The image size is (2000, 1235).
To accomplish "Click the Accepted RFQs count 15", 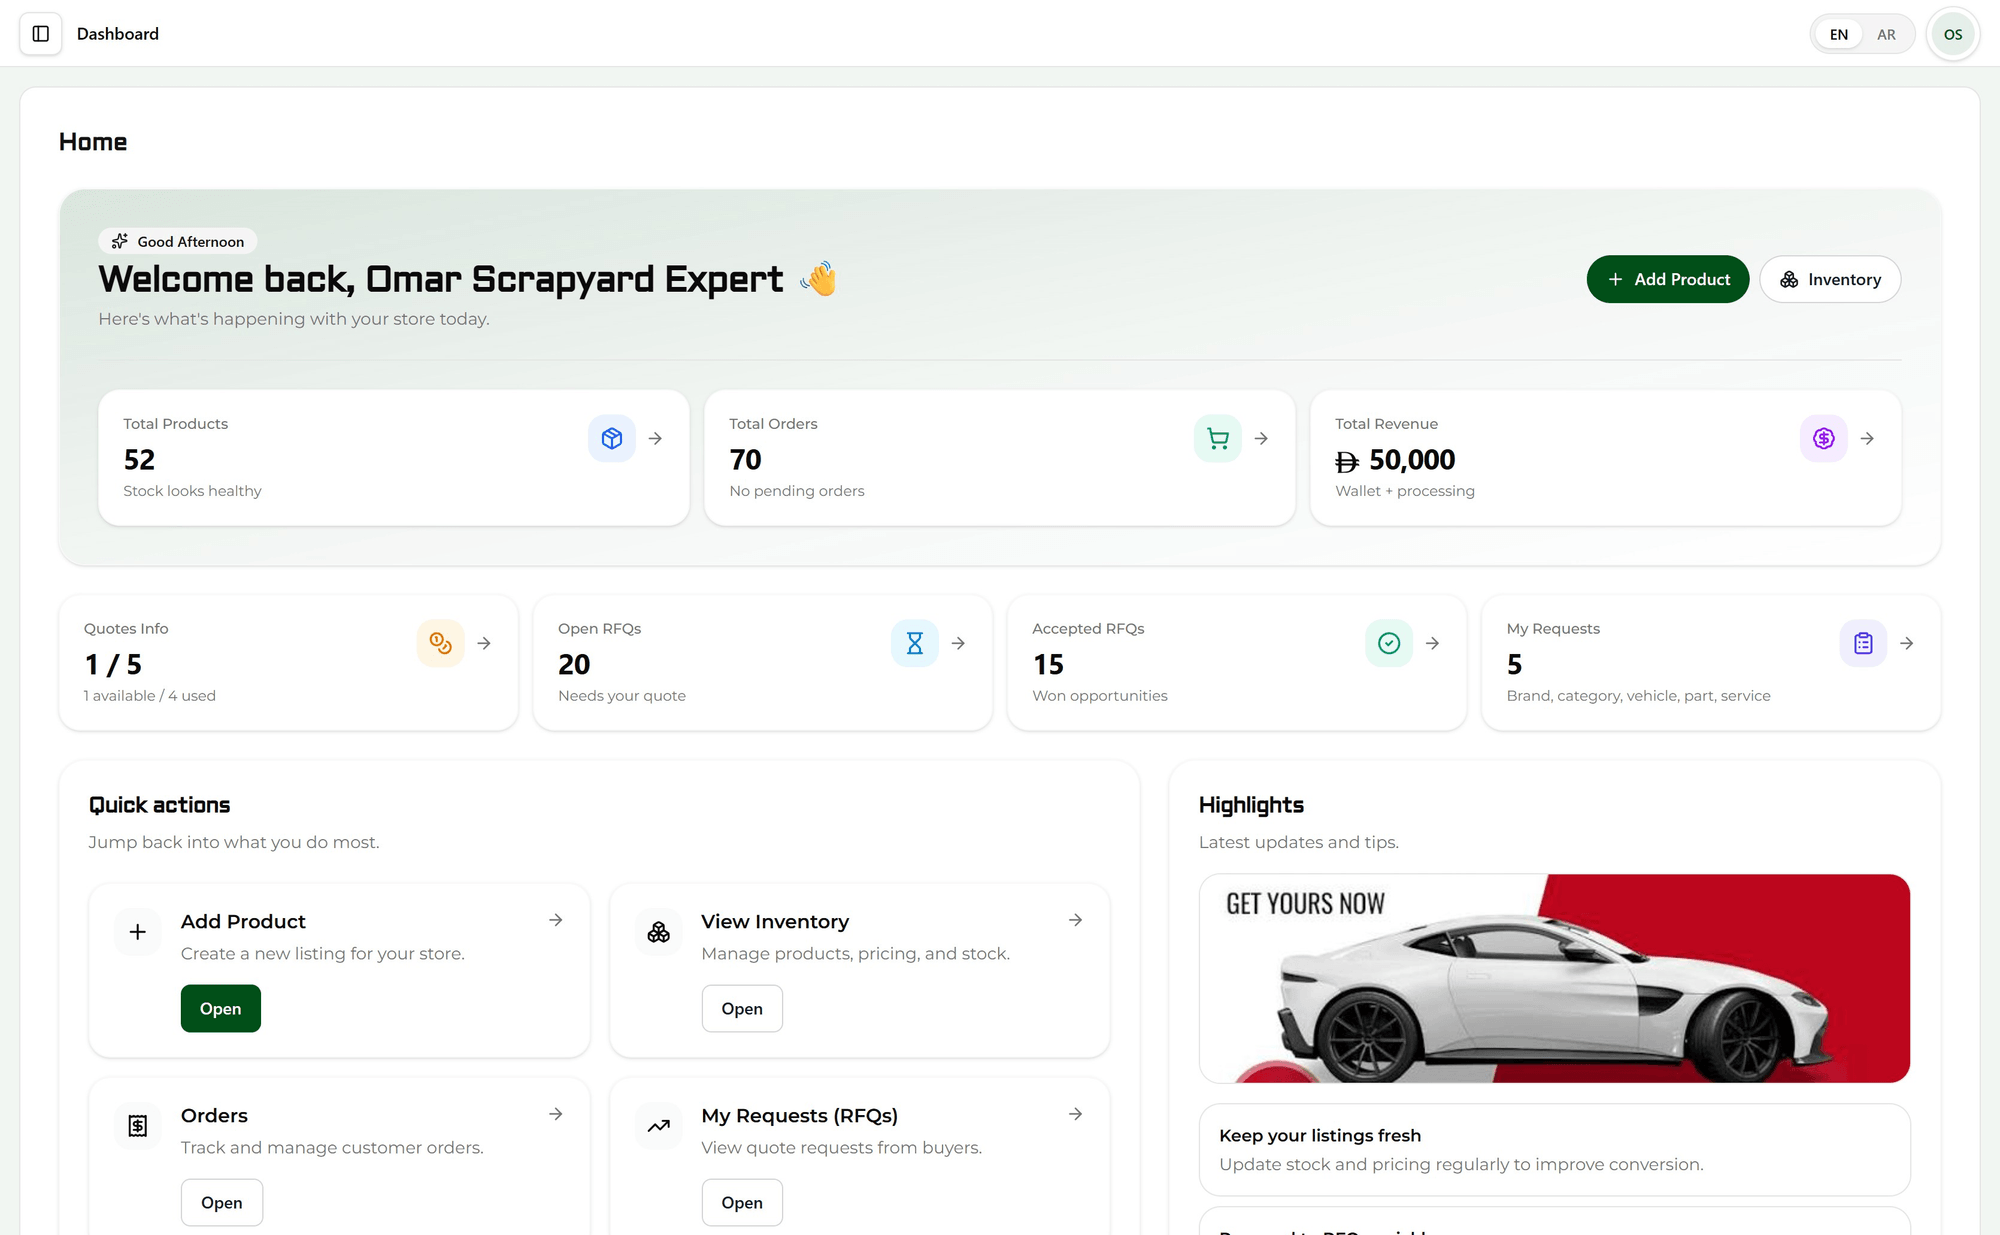I will 1048,665.
